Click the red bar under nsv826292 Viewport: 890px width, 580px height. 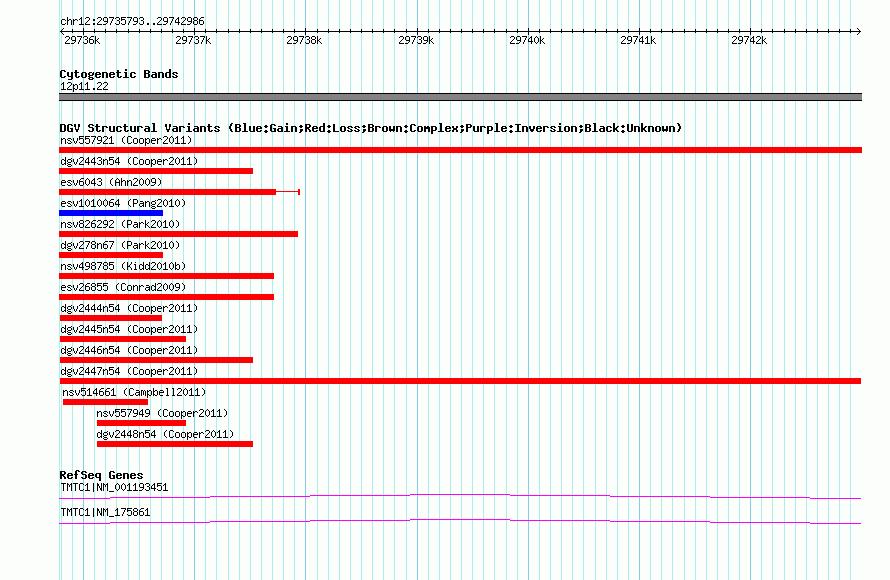click(x=179, y=234)
